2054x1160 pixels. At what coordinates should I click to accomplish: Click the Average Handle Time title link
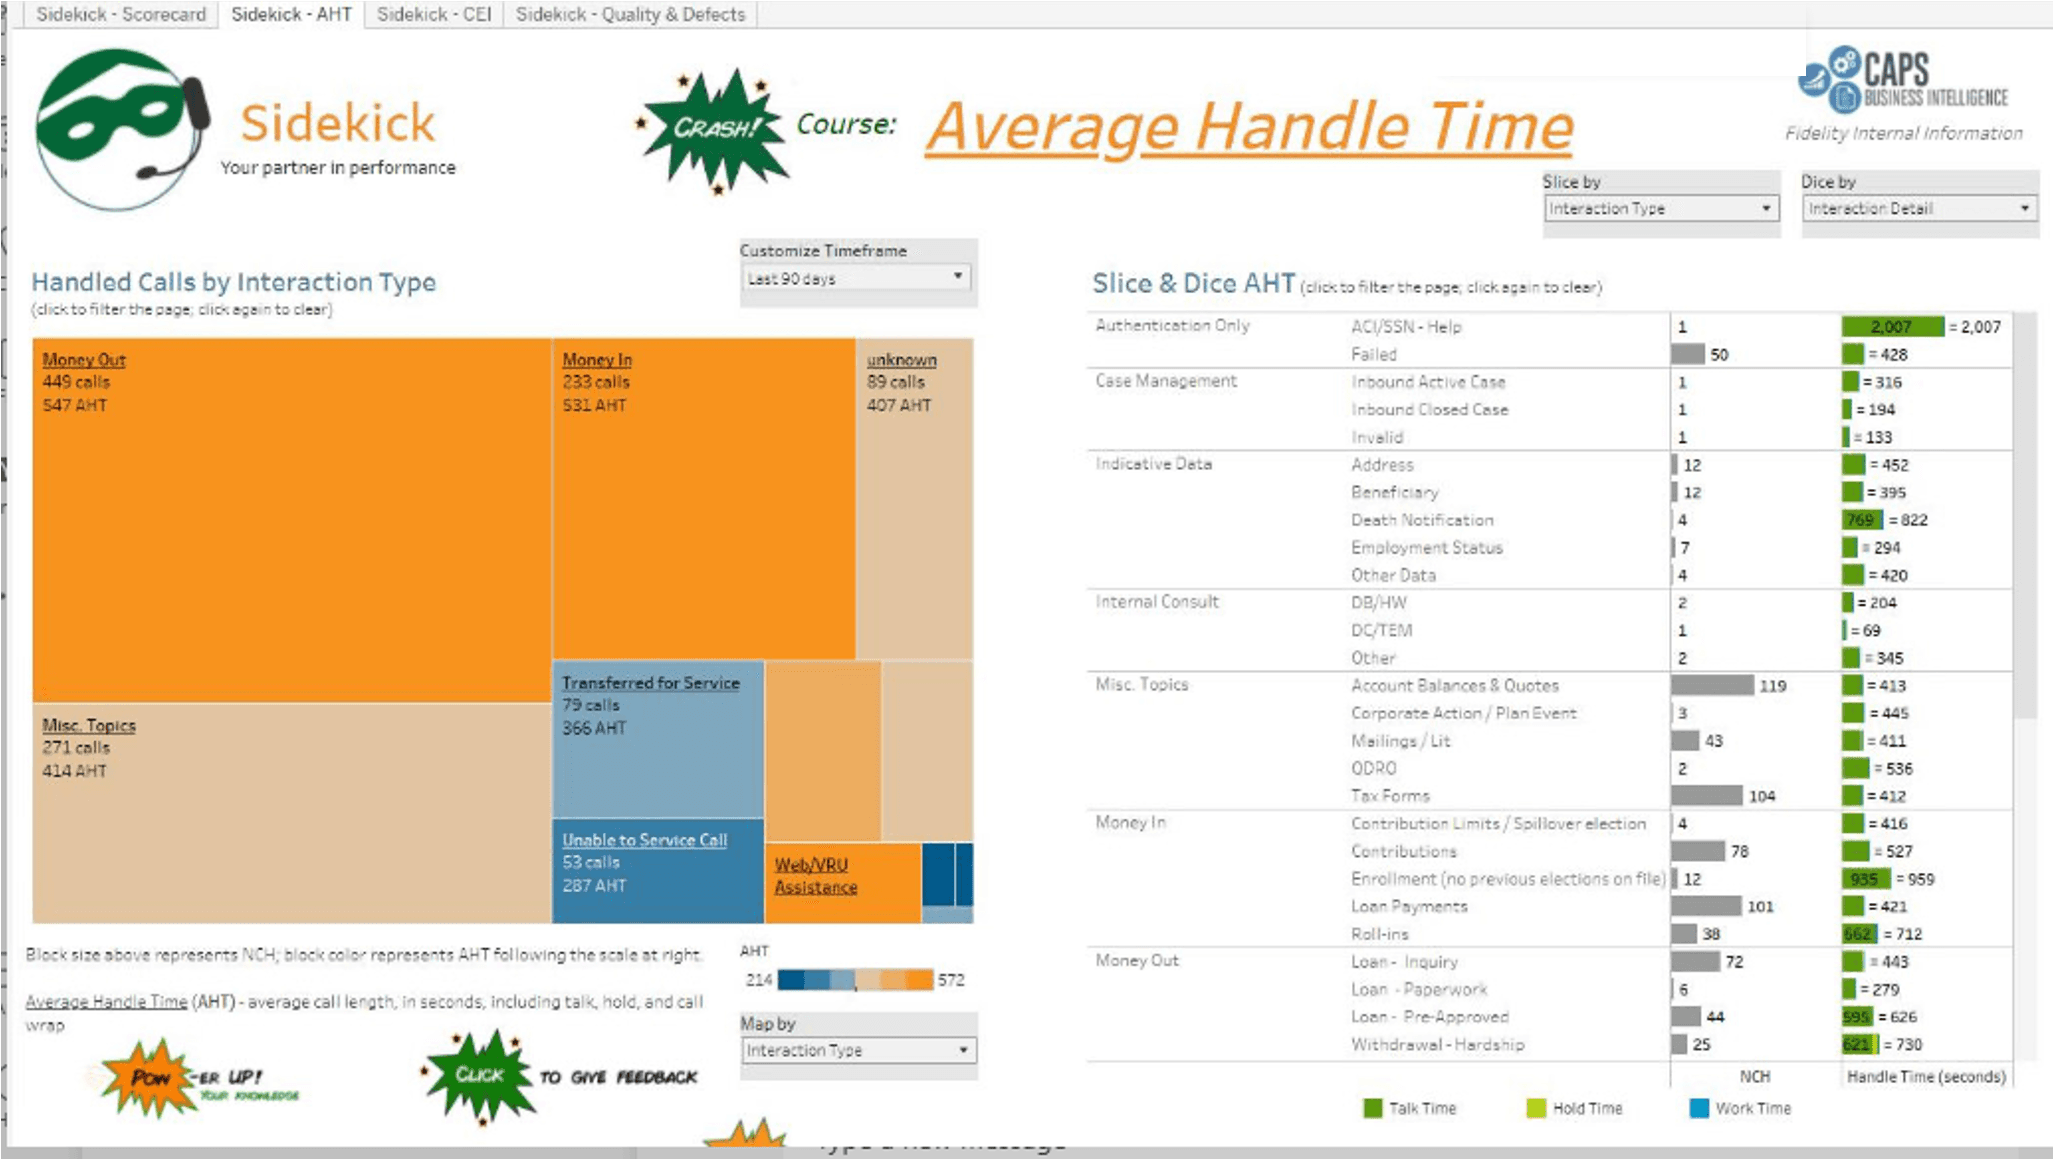pyautogui.click(x=1249, y=126)
